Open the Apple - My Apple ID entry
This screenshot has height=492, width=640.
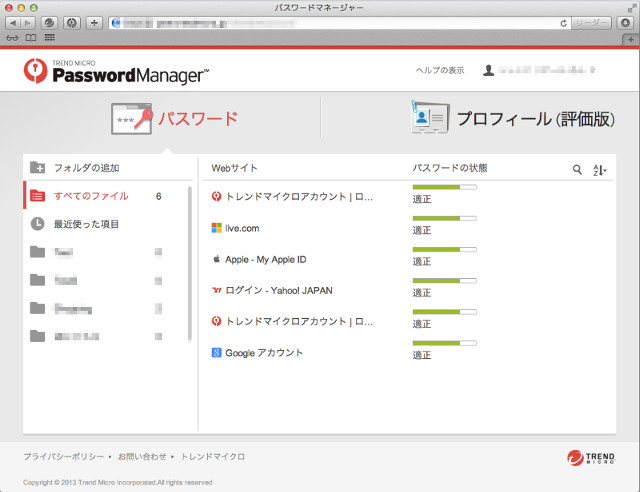point(266,259)
